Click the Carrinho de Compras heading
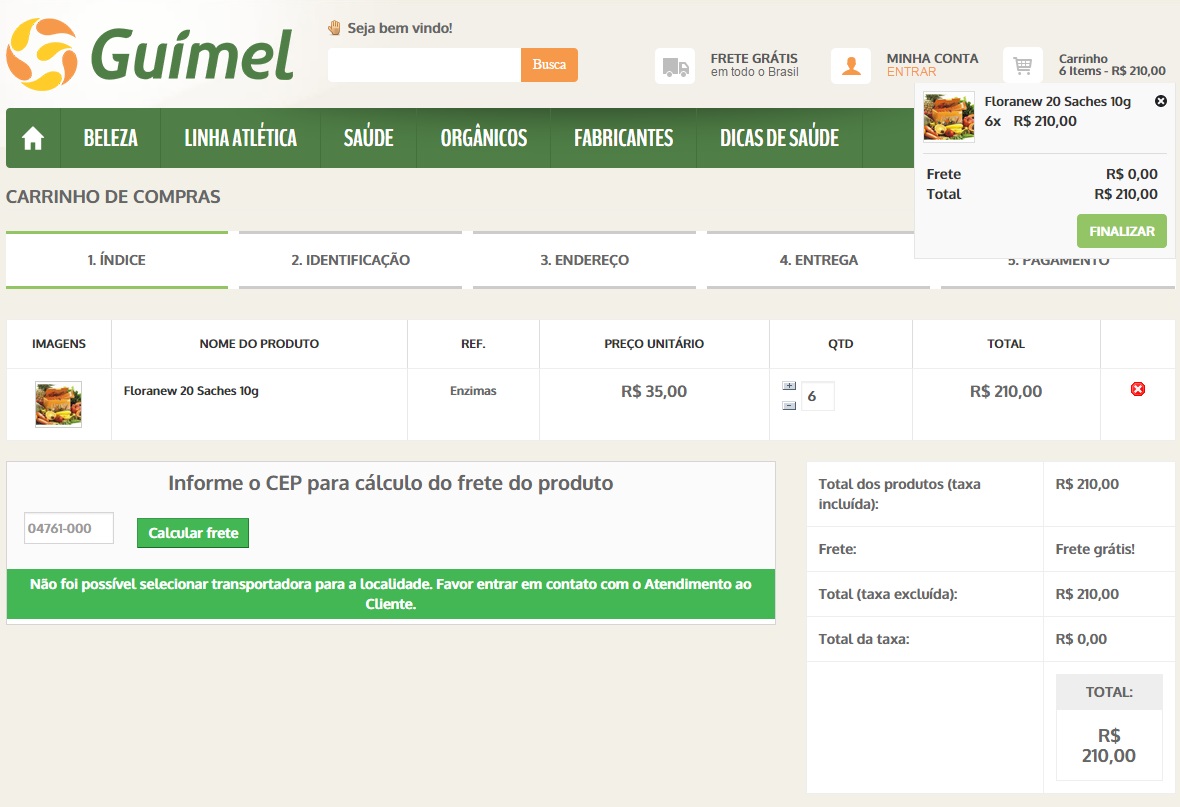The height and width of the screenshot is (807, 1180). (113, 196)
